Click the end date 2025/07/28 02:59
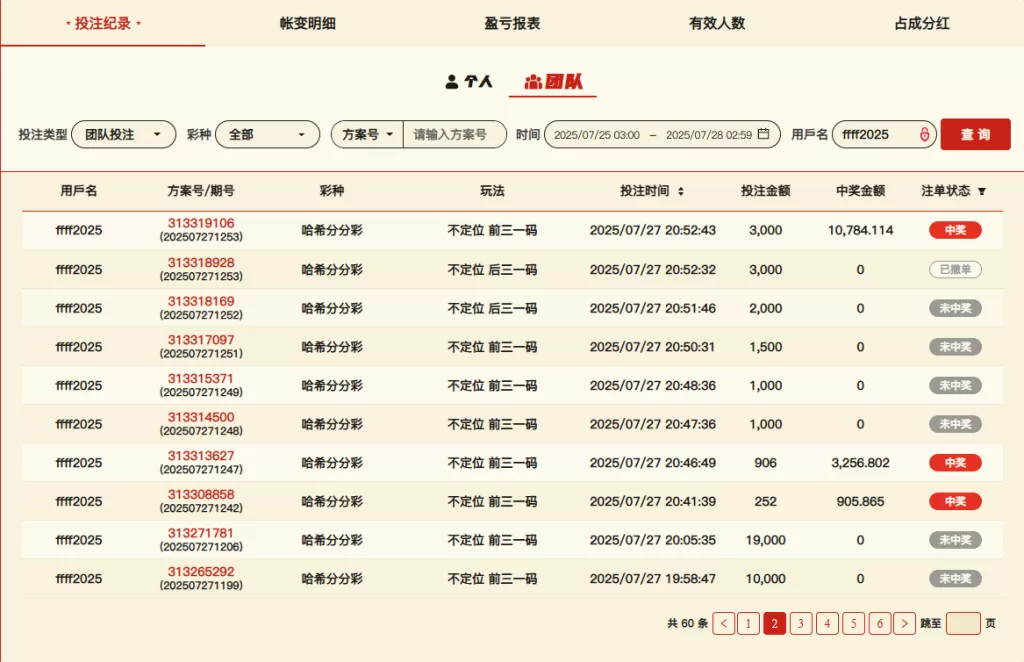This screenshot has width=1024, height=662. tap(709, 135)
